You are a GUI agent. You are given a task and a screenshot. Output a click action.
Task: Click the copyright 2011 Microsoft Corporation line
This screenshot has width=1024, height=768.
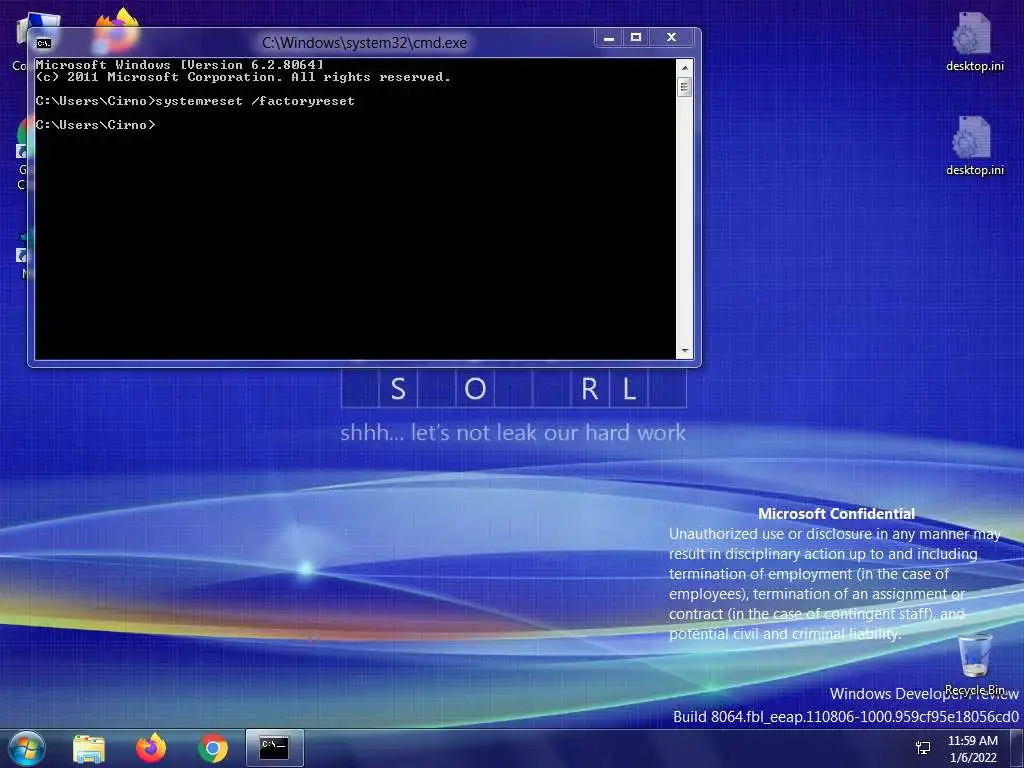[243, 77]
